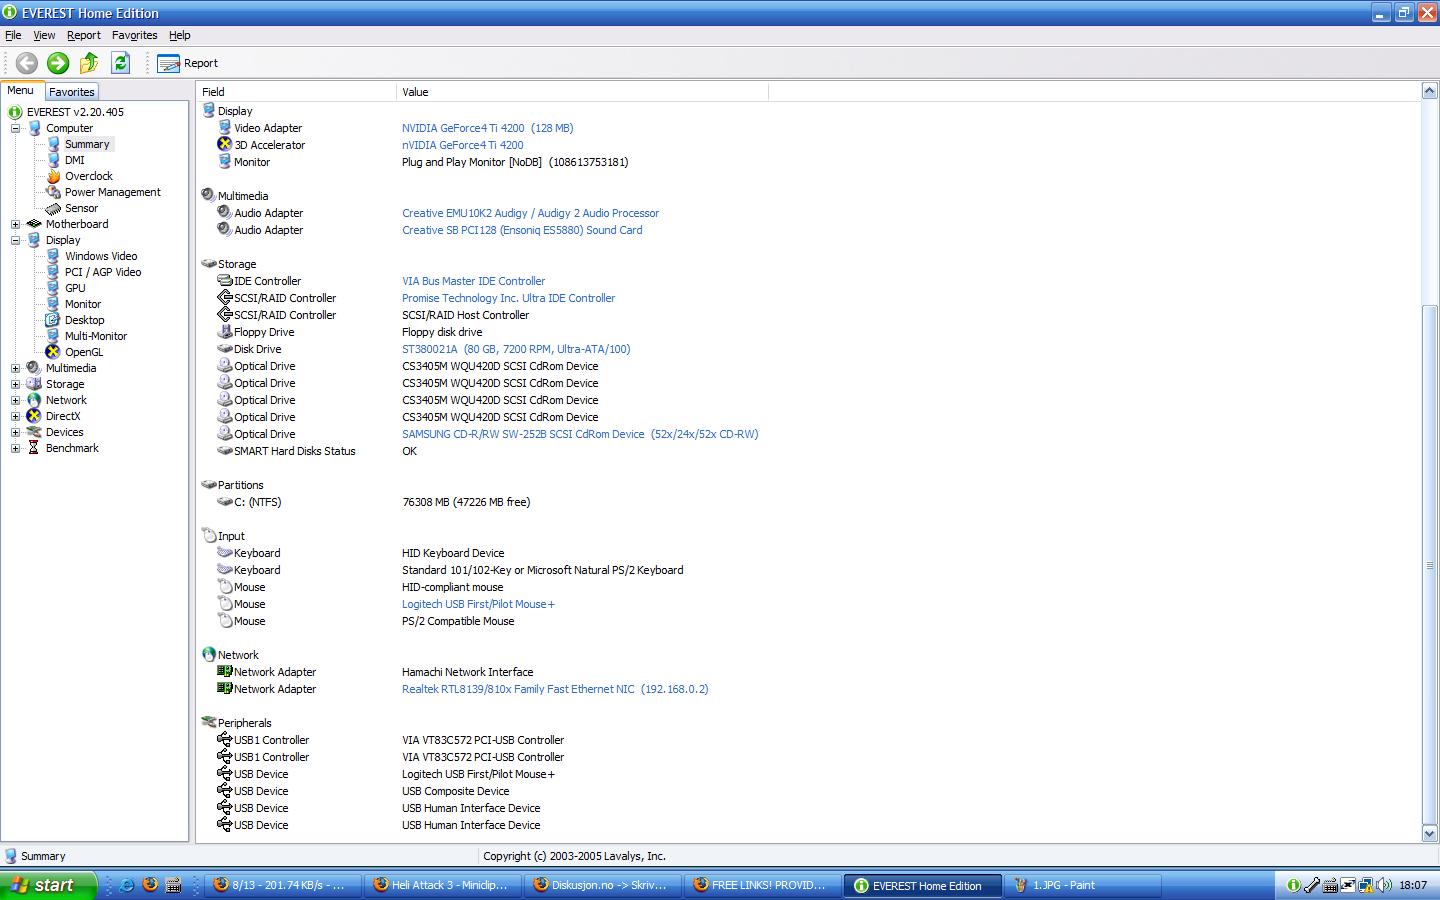Screen dimensions: 1440x900
Task: Click the Field column header
Action: pyautogui.click(x=296, y=92)
